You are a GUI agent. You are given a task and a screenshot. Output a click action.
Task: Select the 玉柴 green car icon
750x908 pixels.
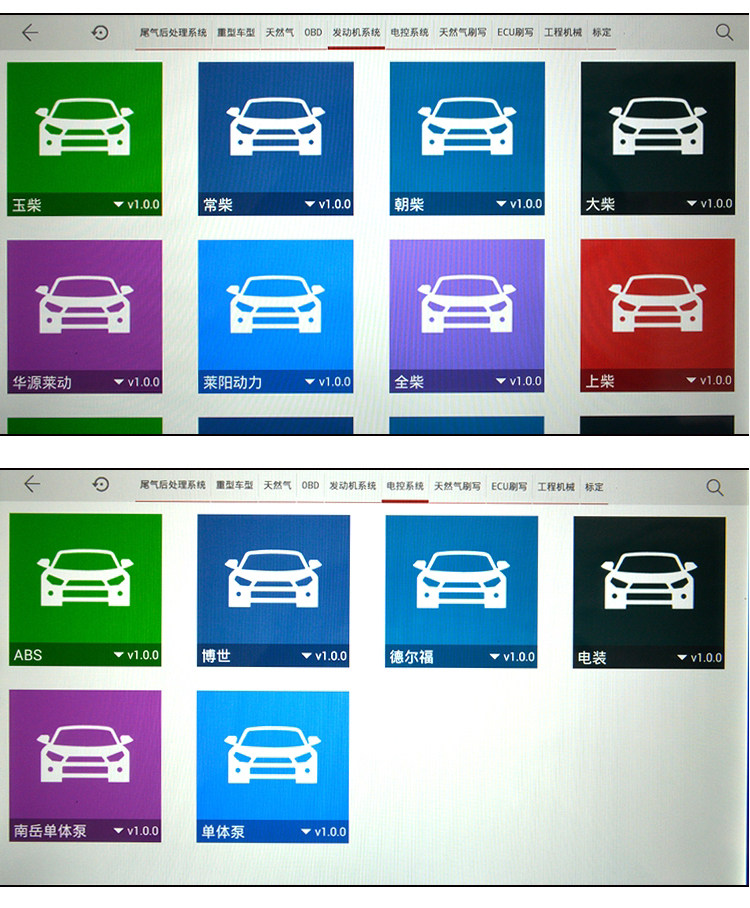(x=85, y=127)
